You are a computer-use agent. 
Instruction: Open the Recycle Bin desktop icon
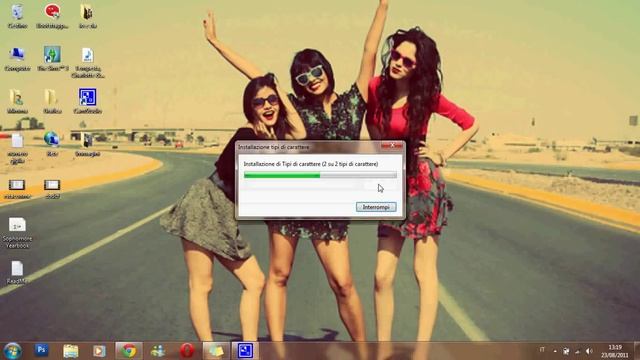17,16
